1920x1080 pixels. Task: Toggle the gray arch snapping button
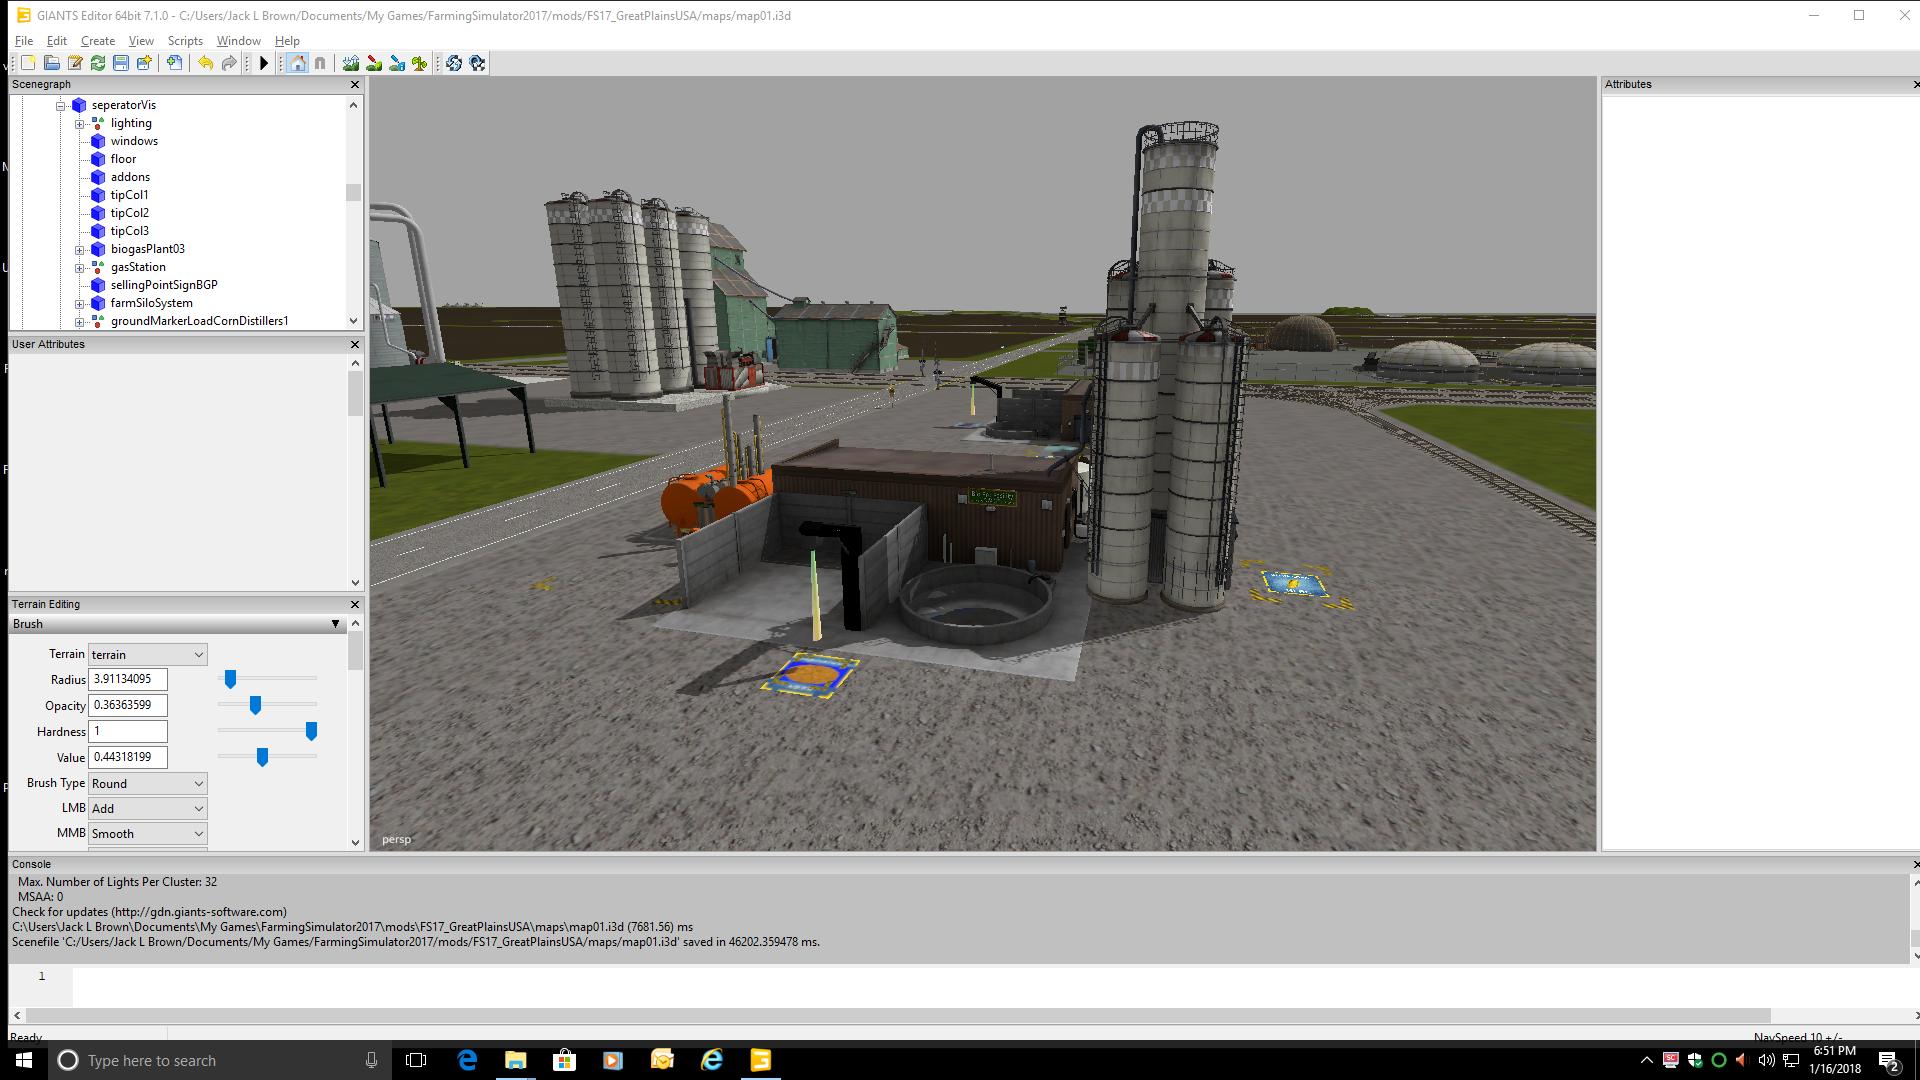point(320,63)
